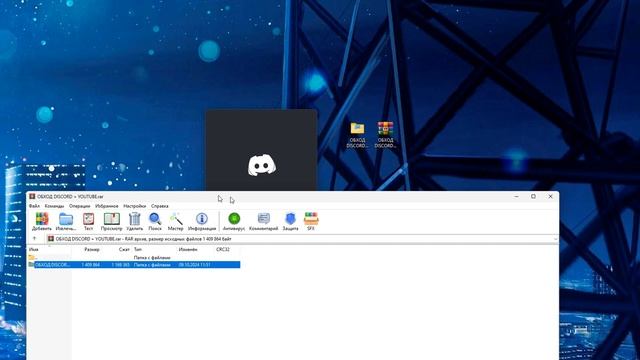Open the Справка menu
Image resolution: width=640 pixels, height=360 pixels.
pyautogui.click(x=160, y=206)
